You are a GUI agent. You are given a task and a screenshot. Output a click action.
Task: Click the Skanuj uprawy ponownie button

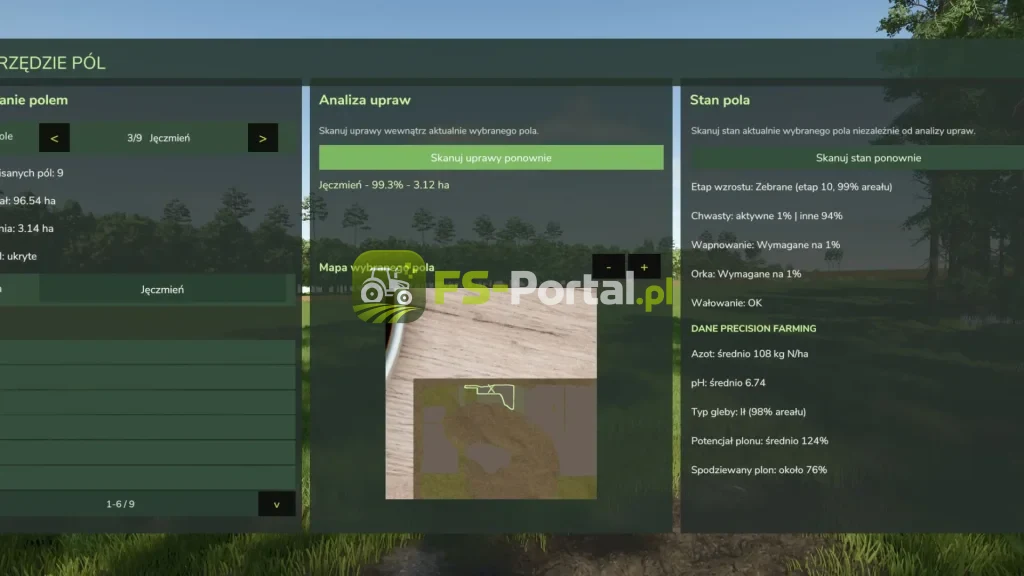491,157
